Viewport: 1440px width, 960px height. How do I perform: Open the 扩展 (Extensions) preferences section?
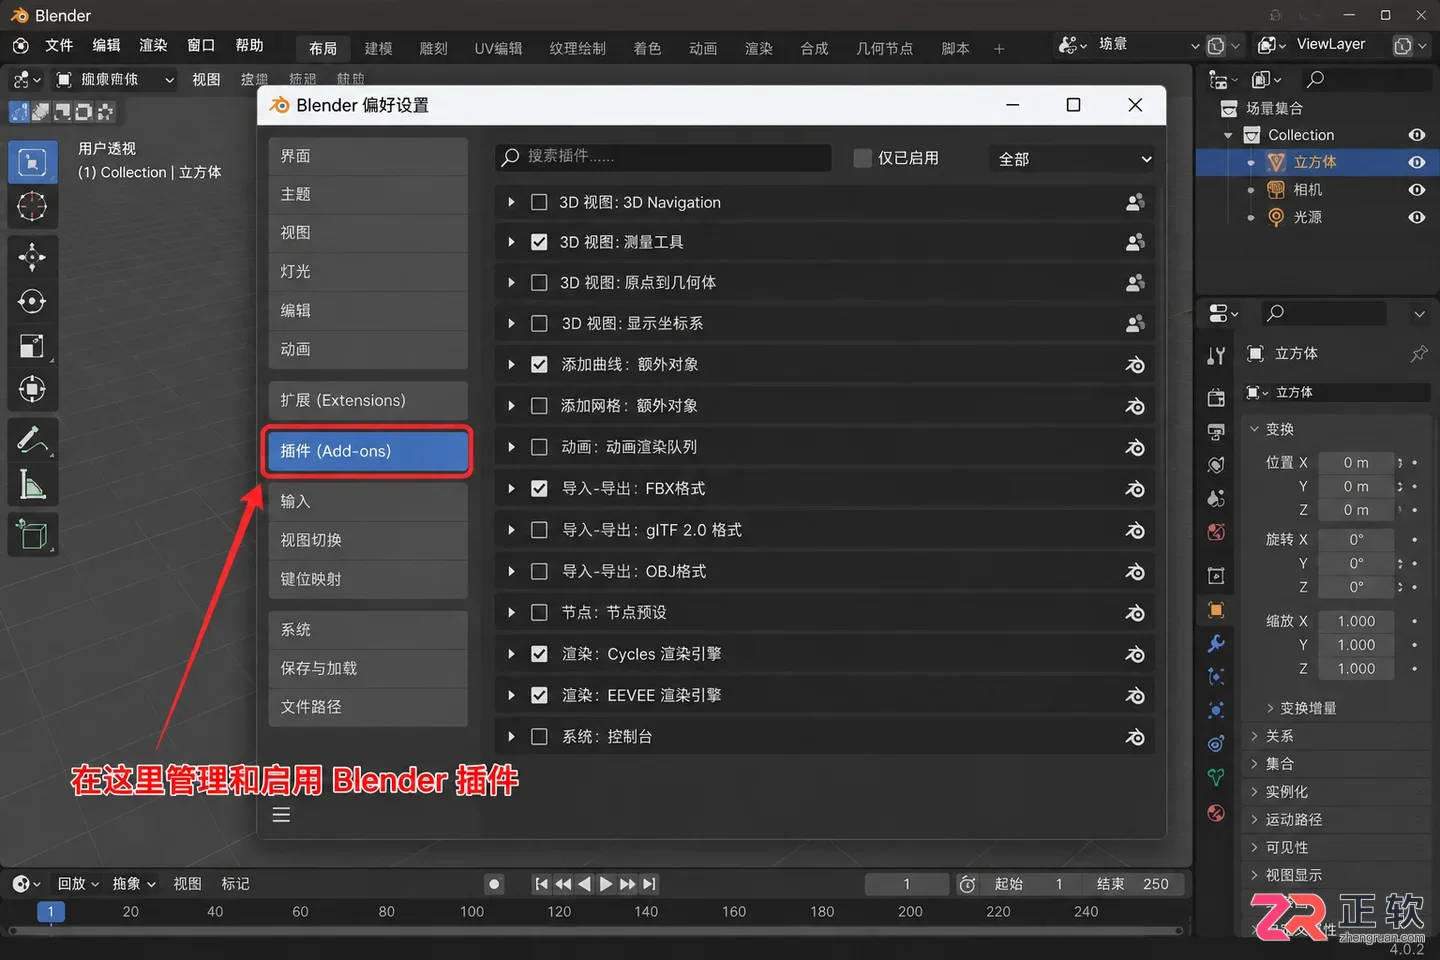coord(368,400)
